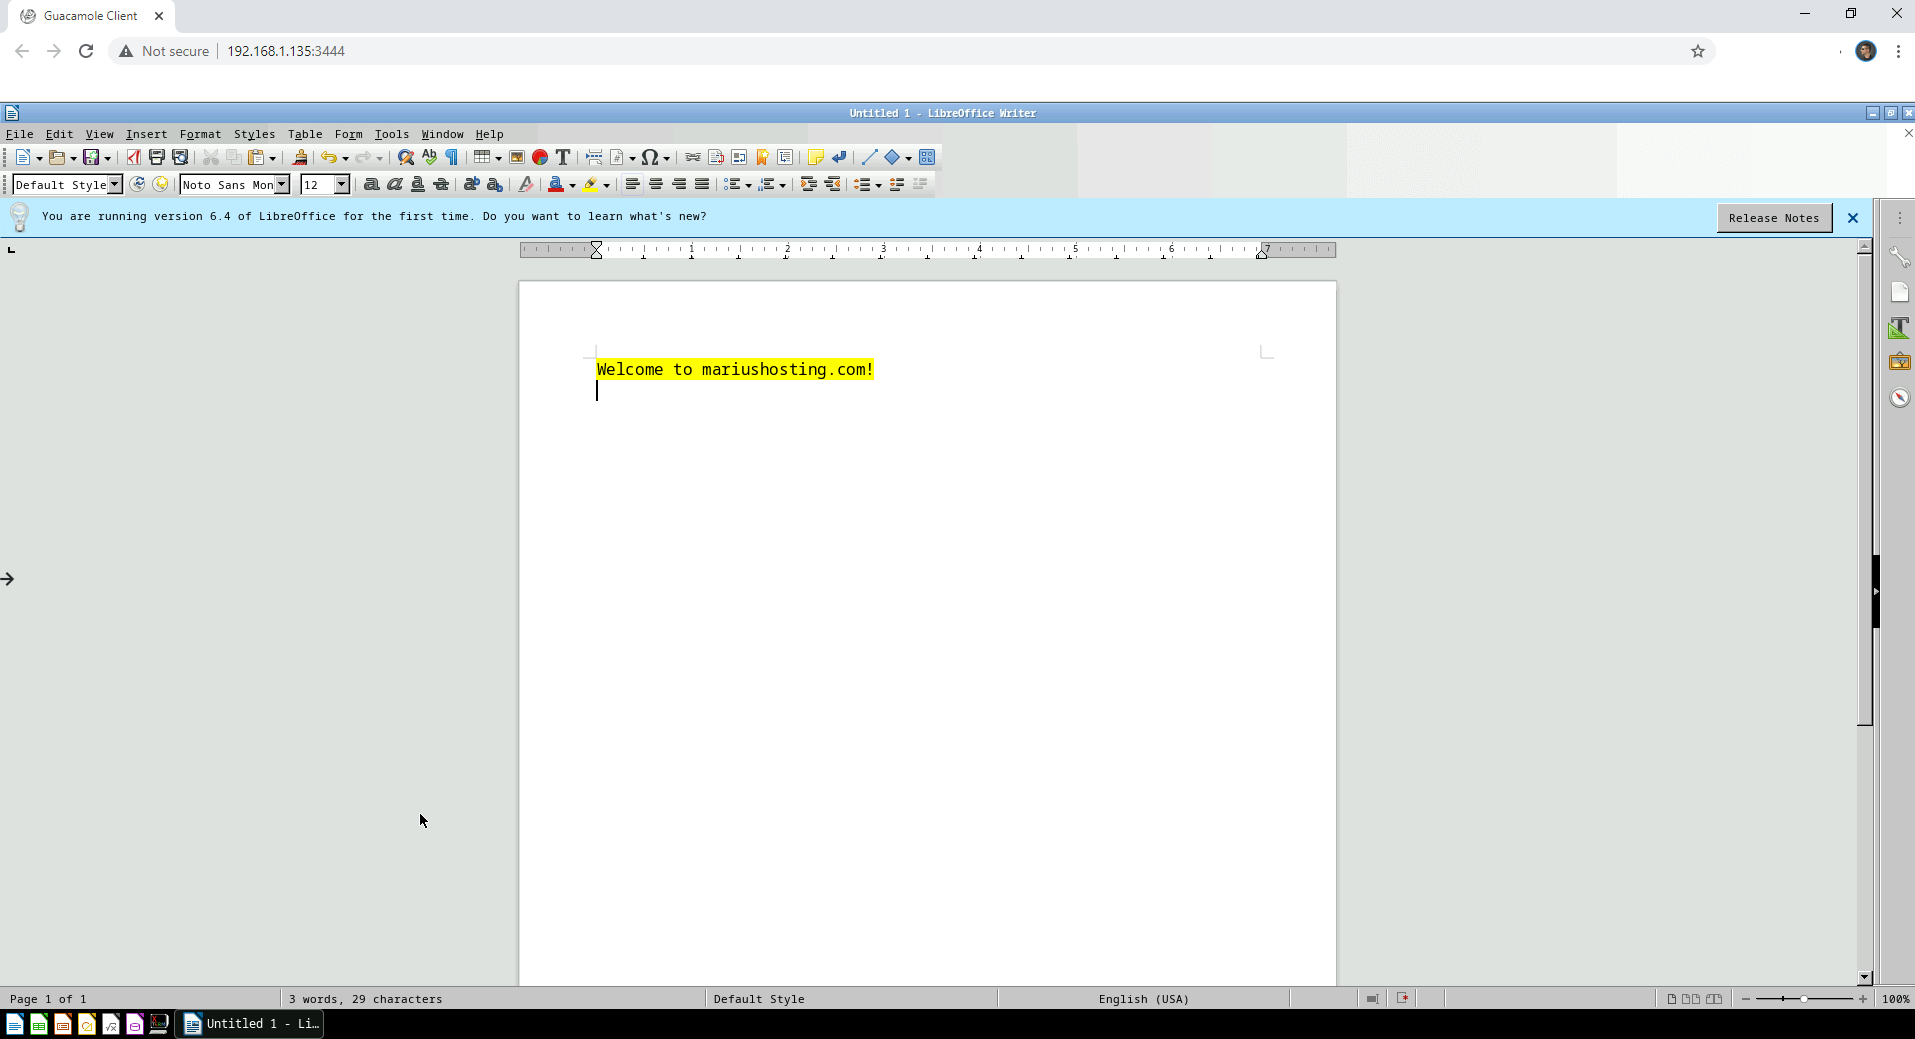Expand the Noto Sans Mono font dropdown
The width and height of the screenshot is (1915, 1039).
282,184
